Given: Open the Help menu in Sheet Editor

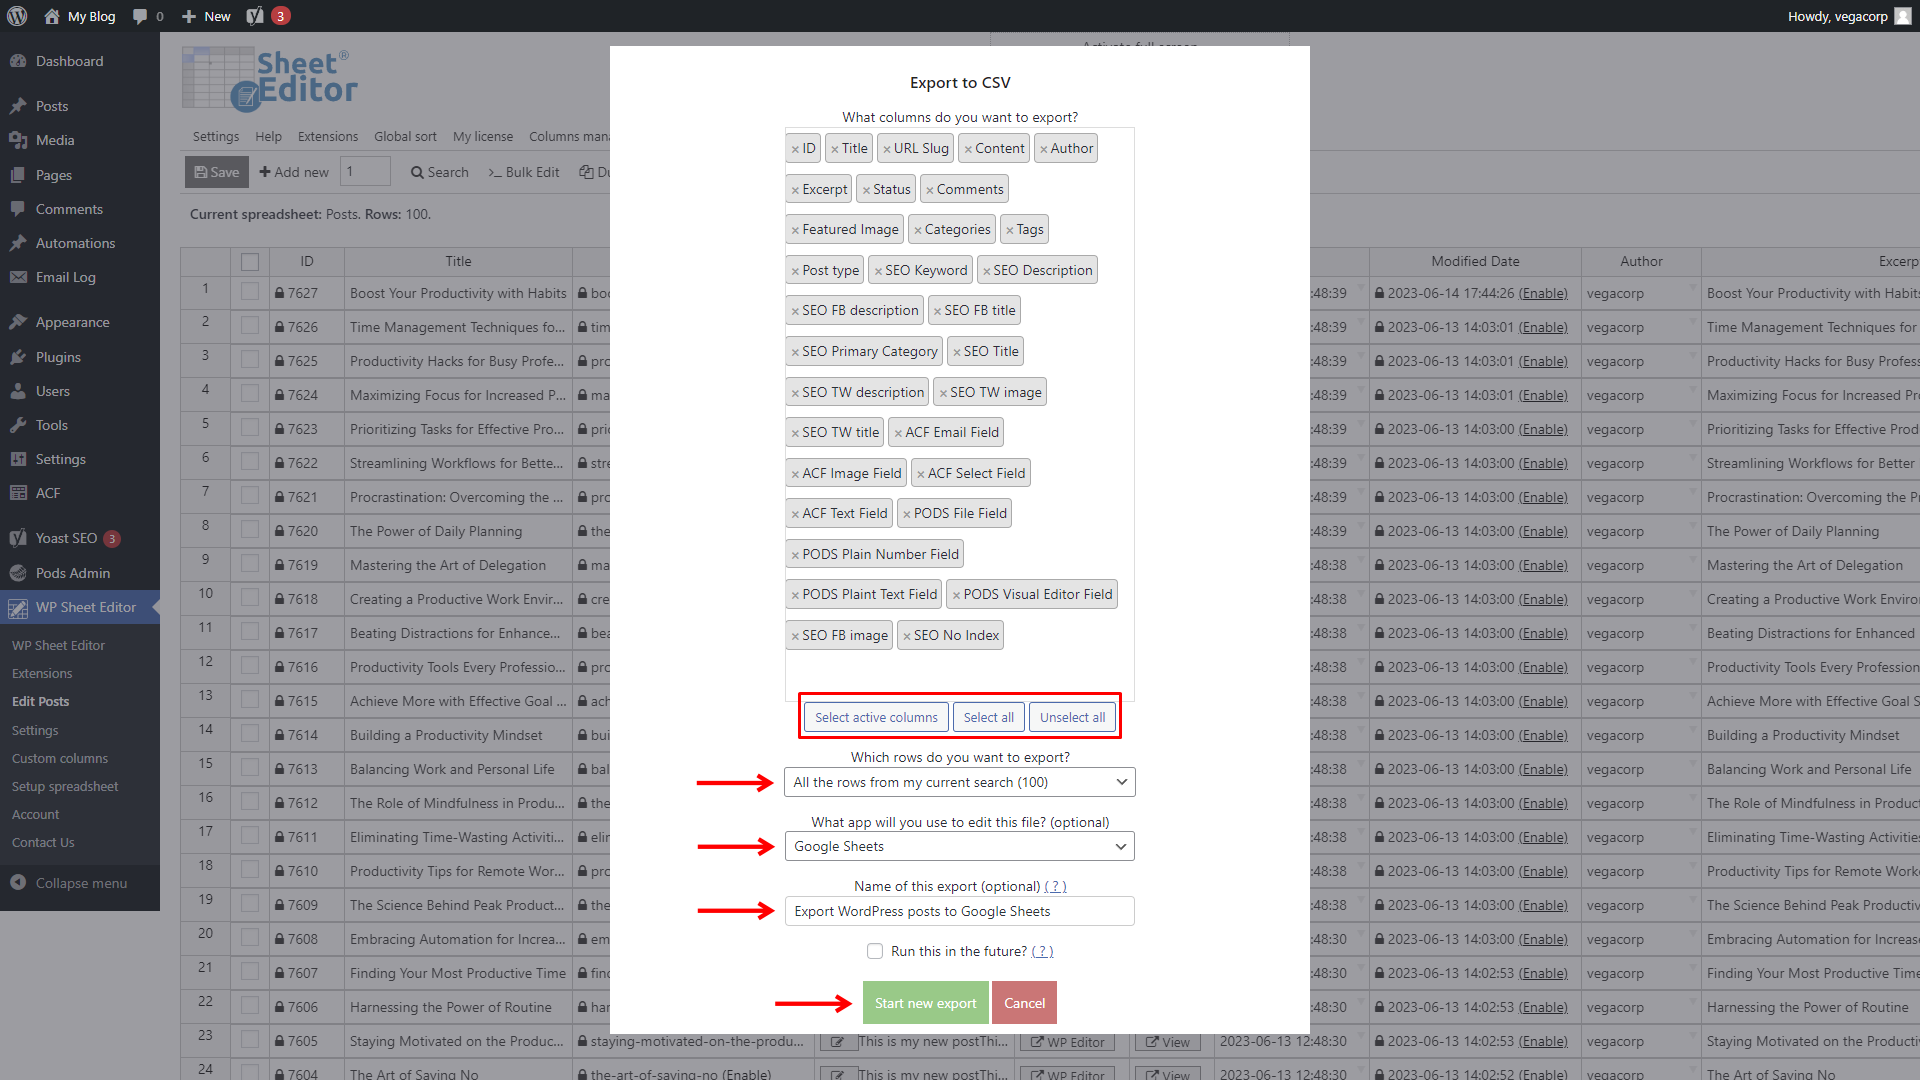Looking at the screenshot, I should 268,136.
